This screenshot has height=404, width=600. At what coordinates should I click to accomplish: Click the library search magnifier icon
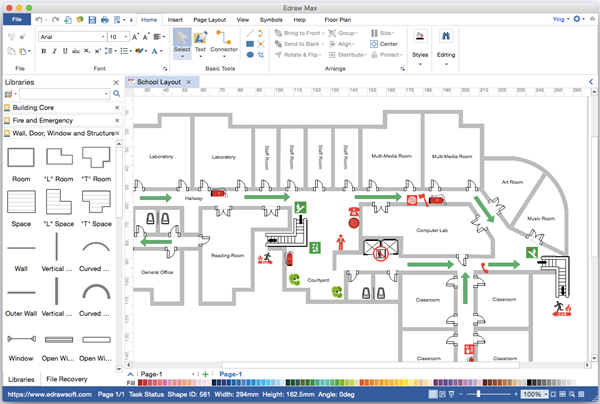pos(116,93)
